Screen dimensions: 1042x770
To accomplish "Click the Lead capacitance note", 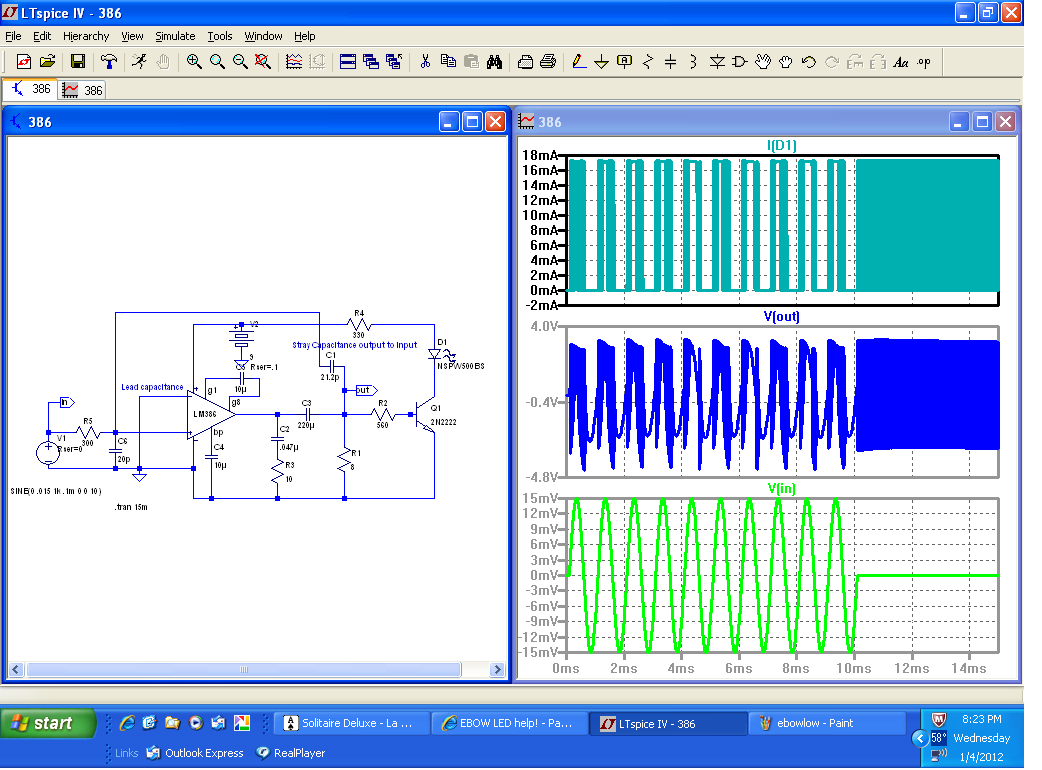I will [x=152, y=387].
